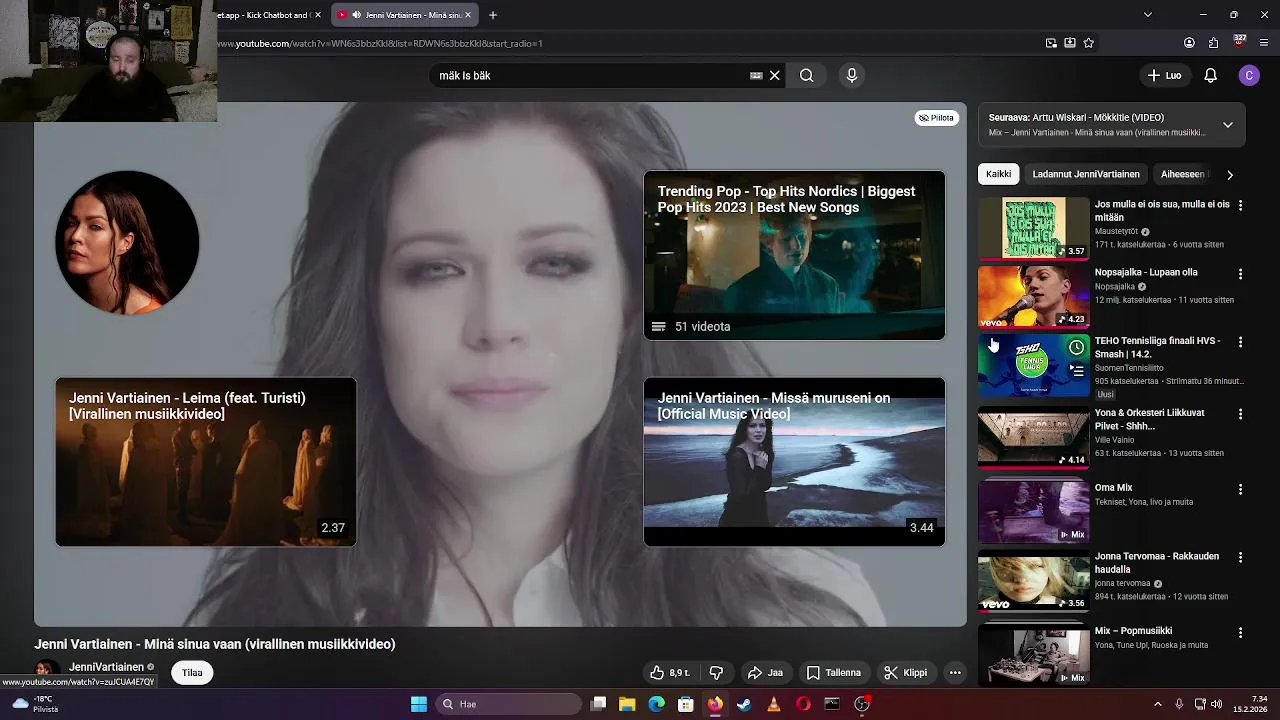Click the title Jos mulla ei ois sua
This screenshot has height=720, width=1280.
1162,210
